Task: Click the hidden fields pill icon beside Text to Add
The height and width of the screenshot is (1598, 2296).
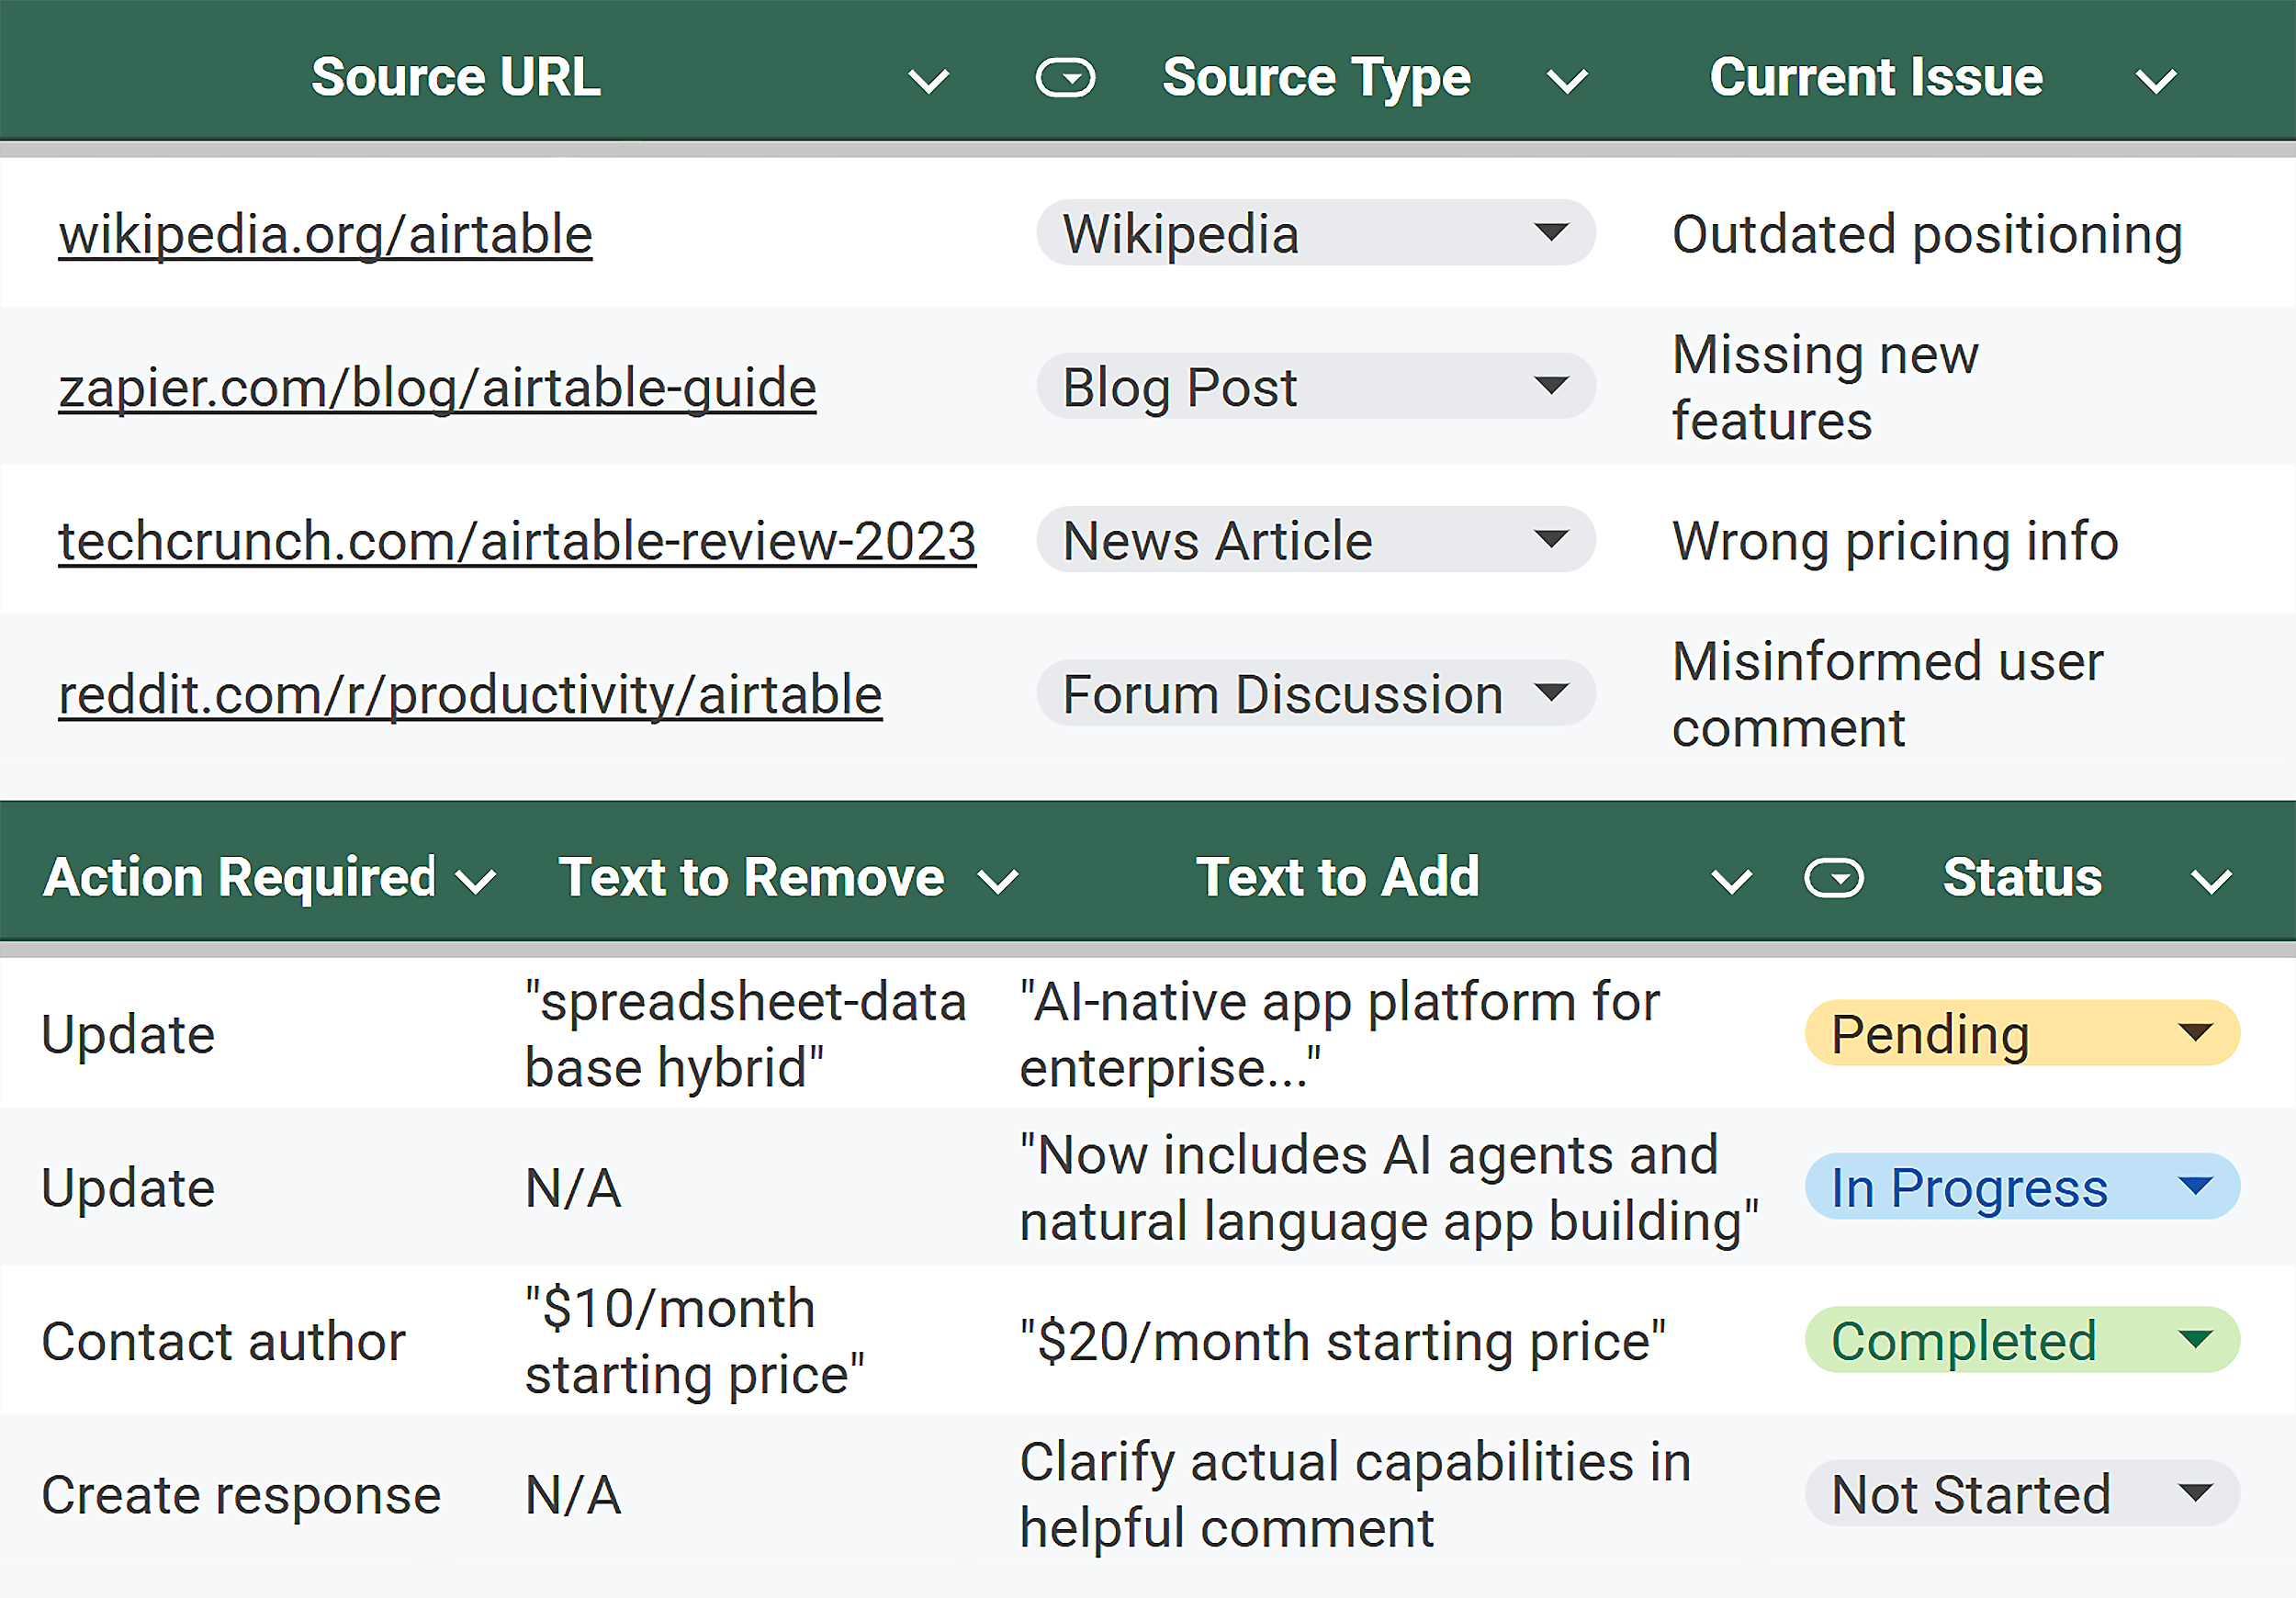Action: pyautogui.click(x=1834, y=878)
